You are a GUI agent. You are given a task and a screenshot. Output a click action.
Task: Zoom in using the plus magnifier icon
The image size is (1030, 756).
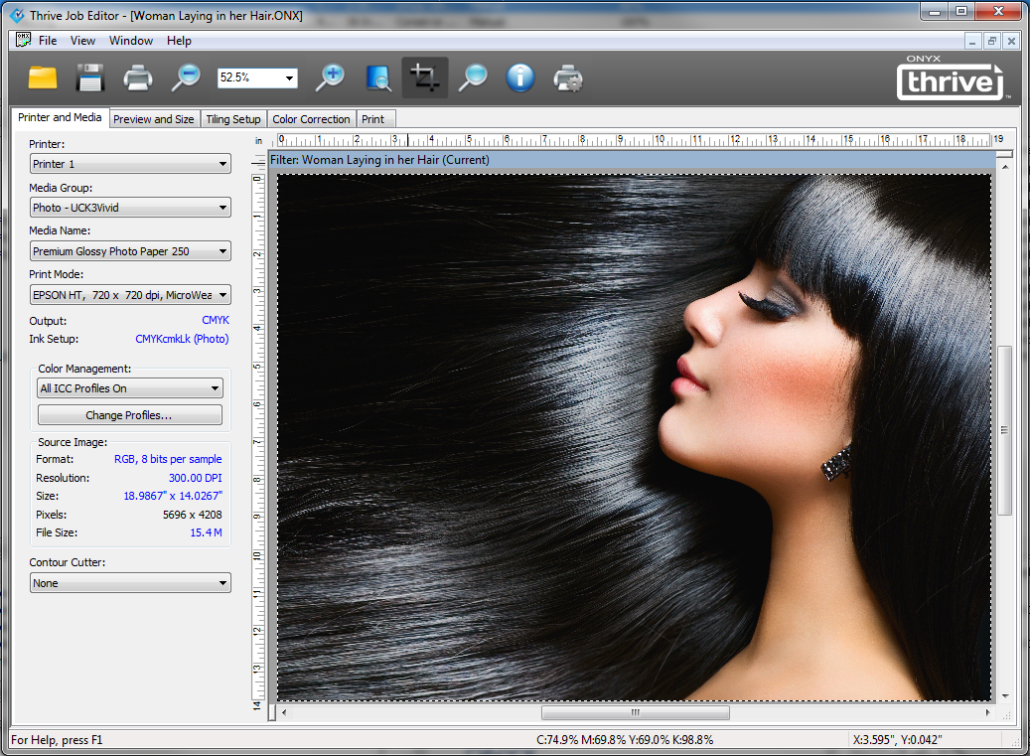pyautogui.click(x=329, y=77)
